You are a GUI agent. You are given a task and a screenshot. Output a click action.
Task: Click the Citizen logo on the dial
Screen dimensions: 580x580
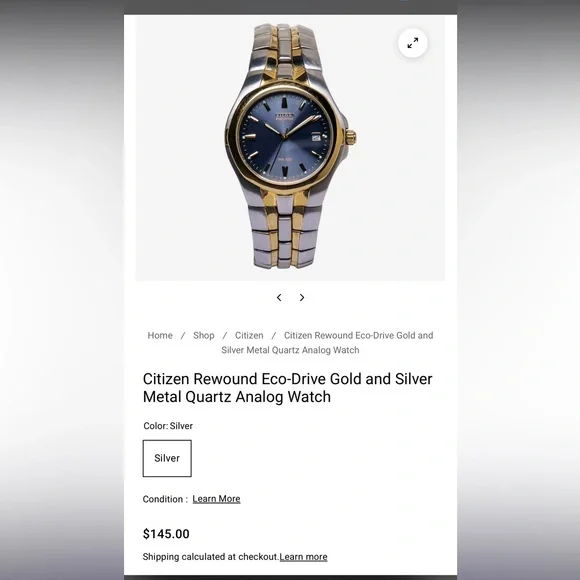point(285,116)
